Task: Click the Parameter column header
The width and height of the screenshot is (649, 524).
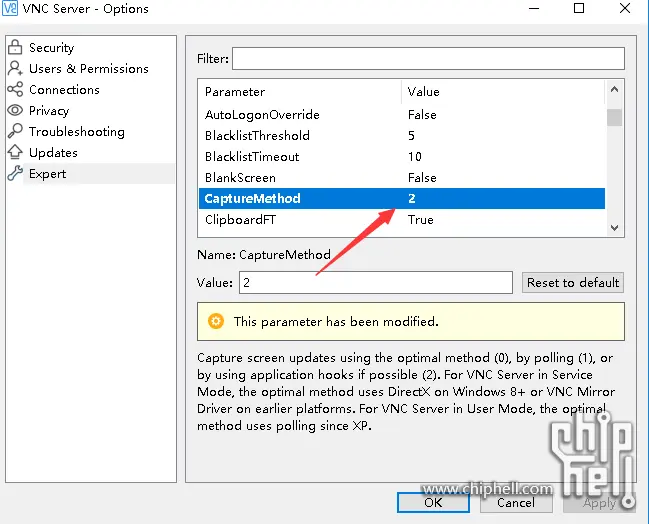Action: (x=300, y=91)
